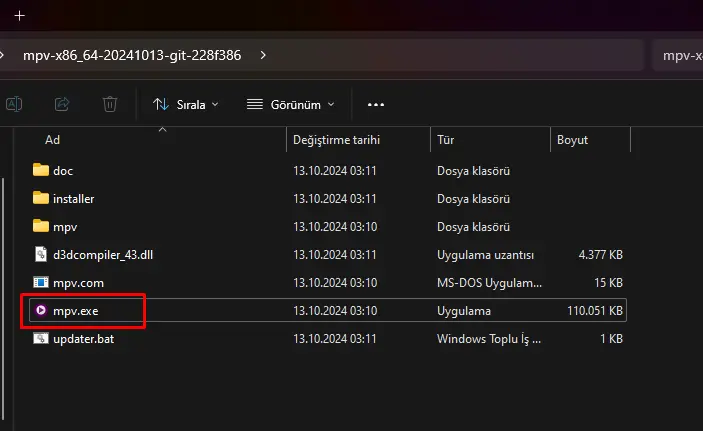Select the mpv.com file name
This screenshot has width=703, height=431.
[78, 283]
